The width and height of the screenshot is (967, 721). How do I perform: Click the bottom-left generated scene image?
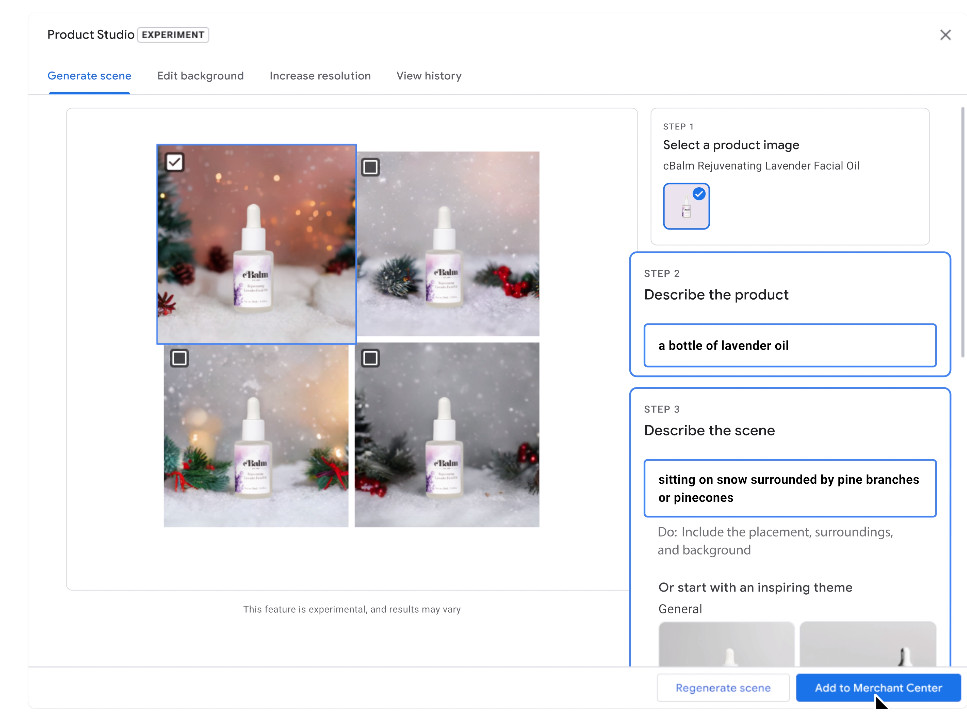(256, 434)
